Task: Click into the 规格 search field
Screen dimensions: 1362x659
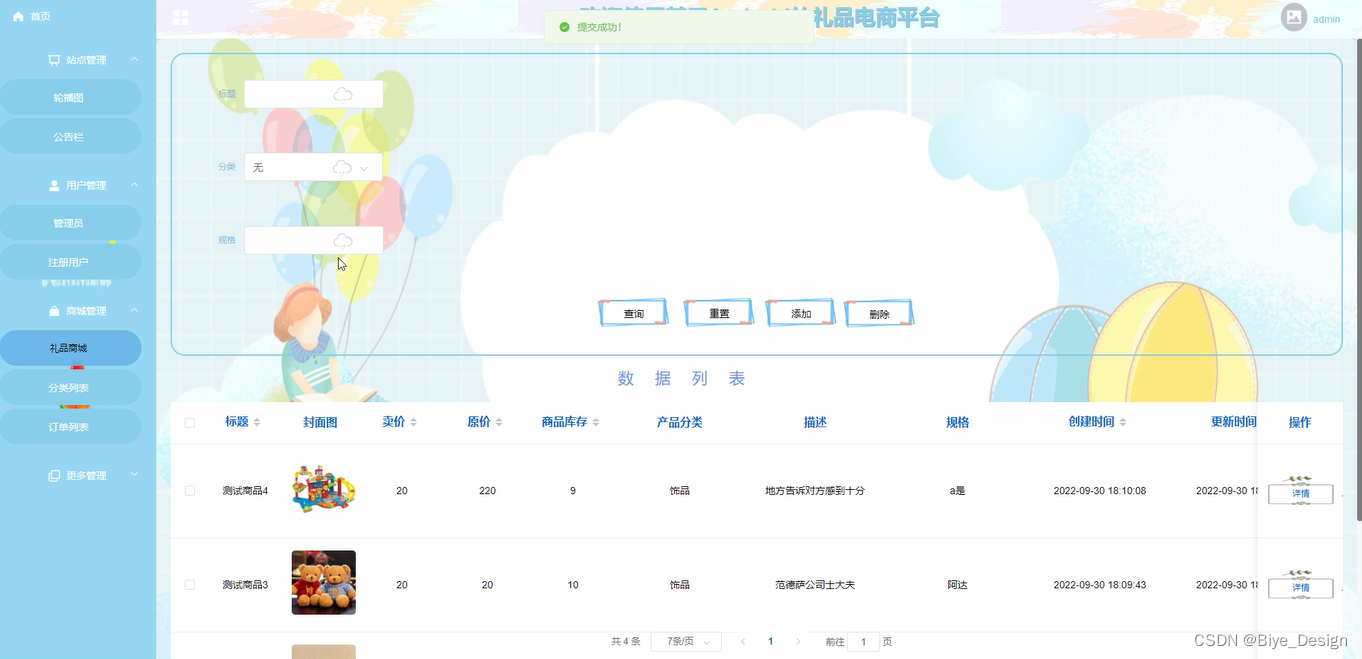Action: (x=313, y=240)
